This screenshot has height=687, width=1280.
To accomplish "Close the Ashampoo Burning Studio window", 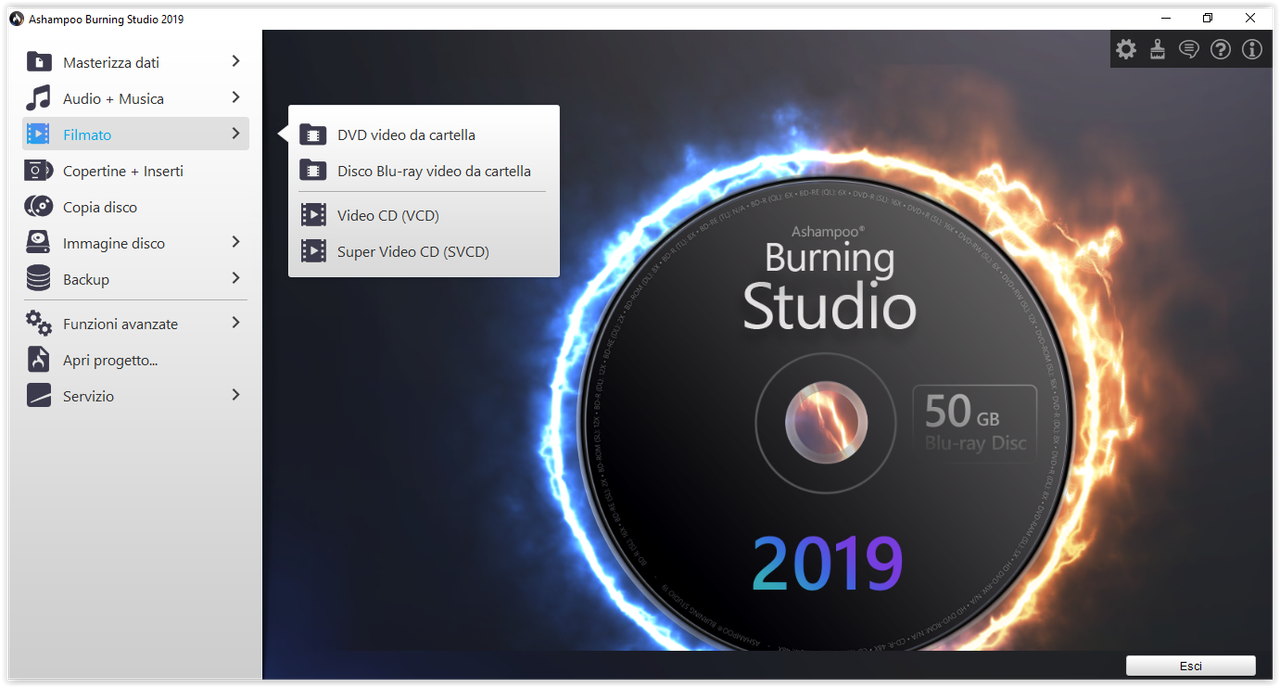I will pyautogui.click(x=1250, y=18).
